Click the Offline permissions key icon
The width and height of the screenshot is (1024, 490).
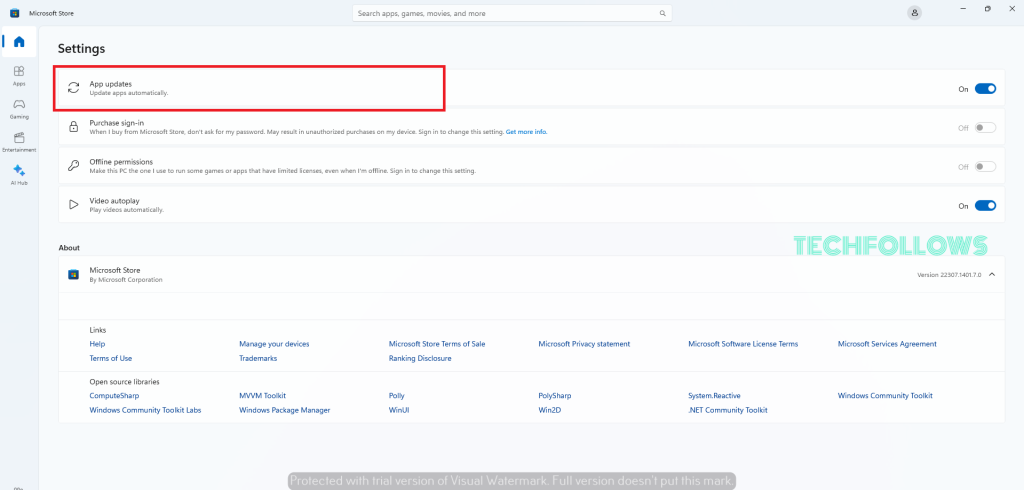(x=74, y=166)
